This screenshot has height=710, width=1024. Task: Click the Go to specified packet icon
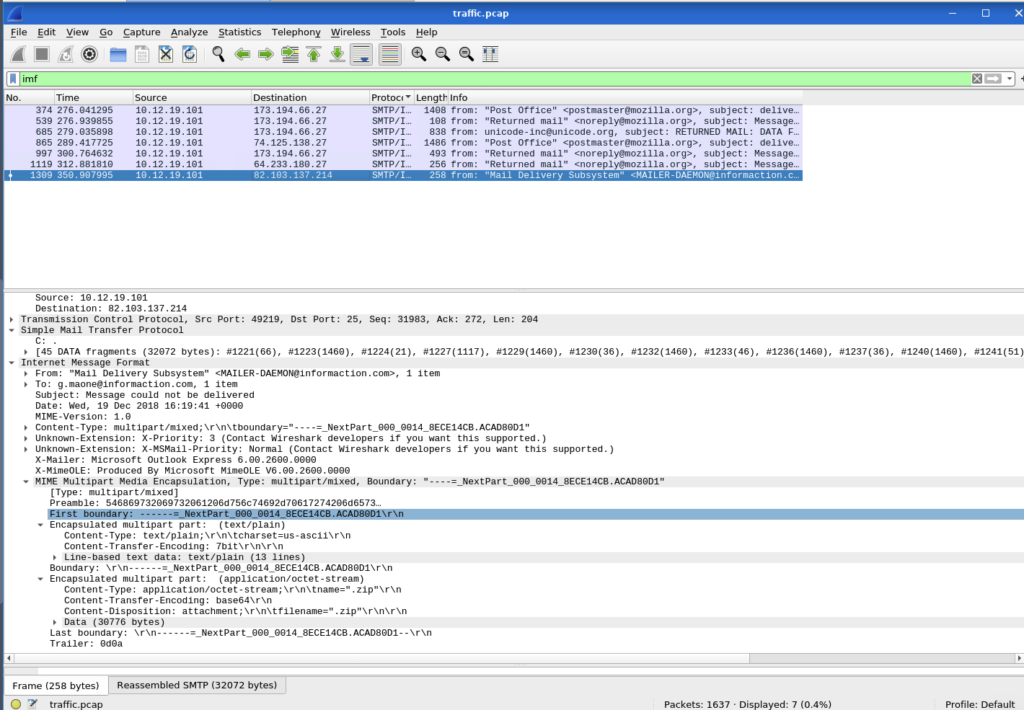pyautogui.click(x=290, y=54)
